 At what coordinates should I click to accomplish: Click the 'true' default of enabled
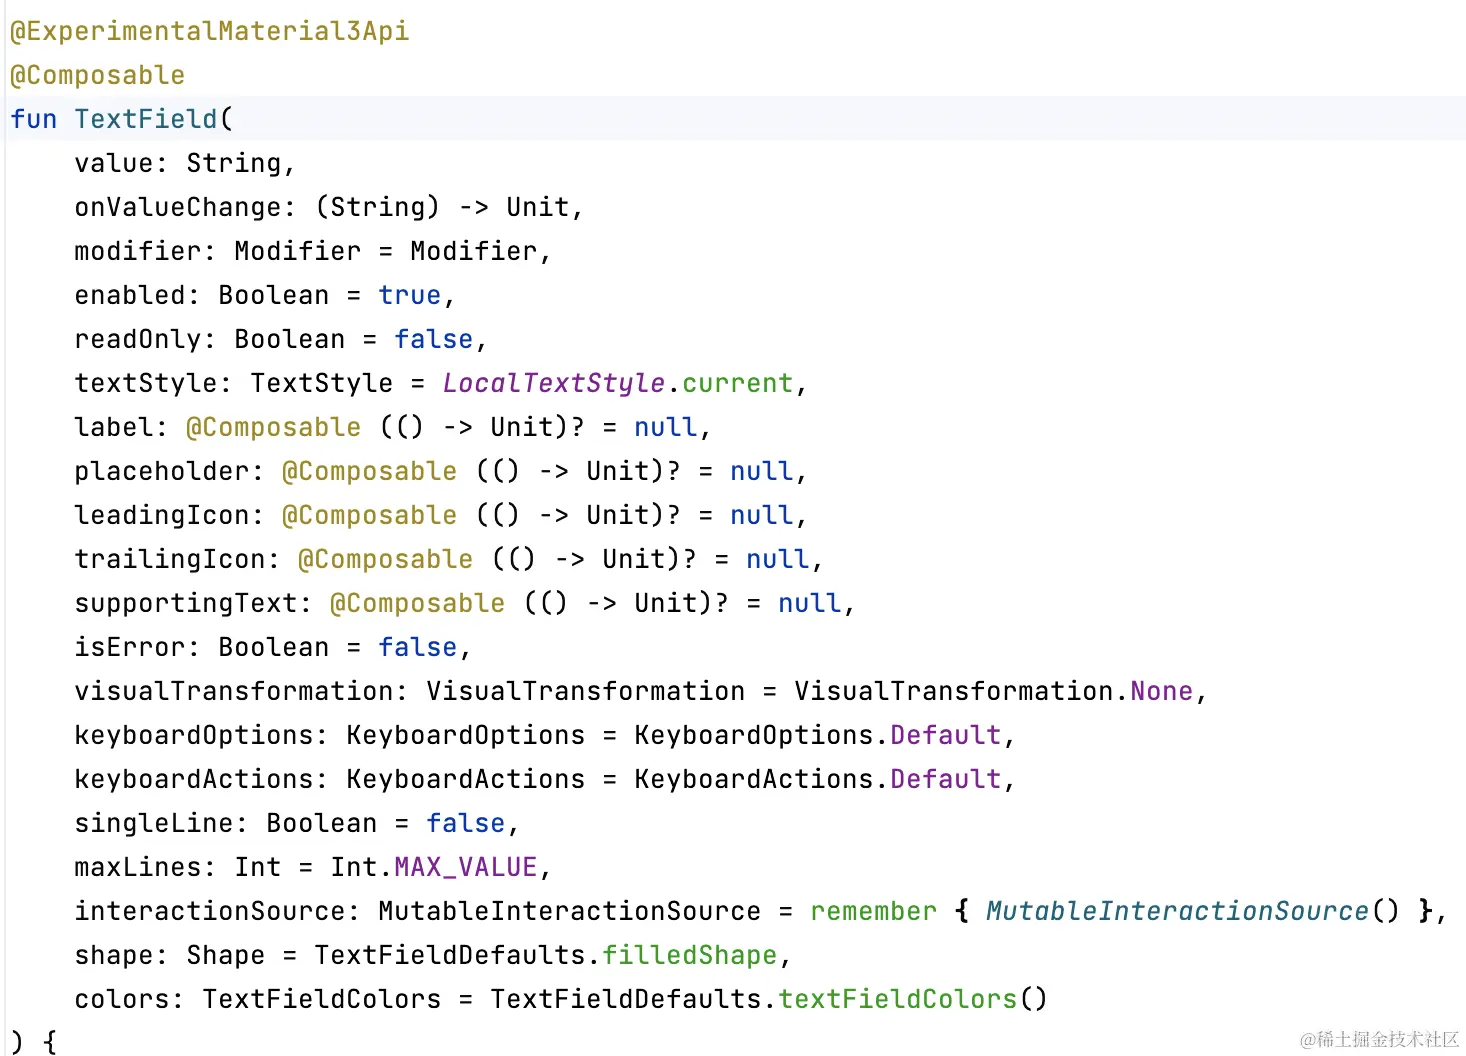pos(410,295)
